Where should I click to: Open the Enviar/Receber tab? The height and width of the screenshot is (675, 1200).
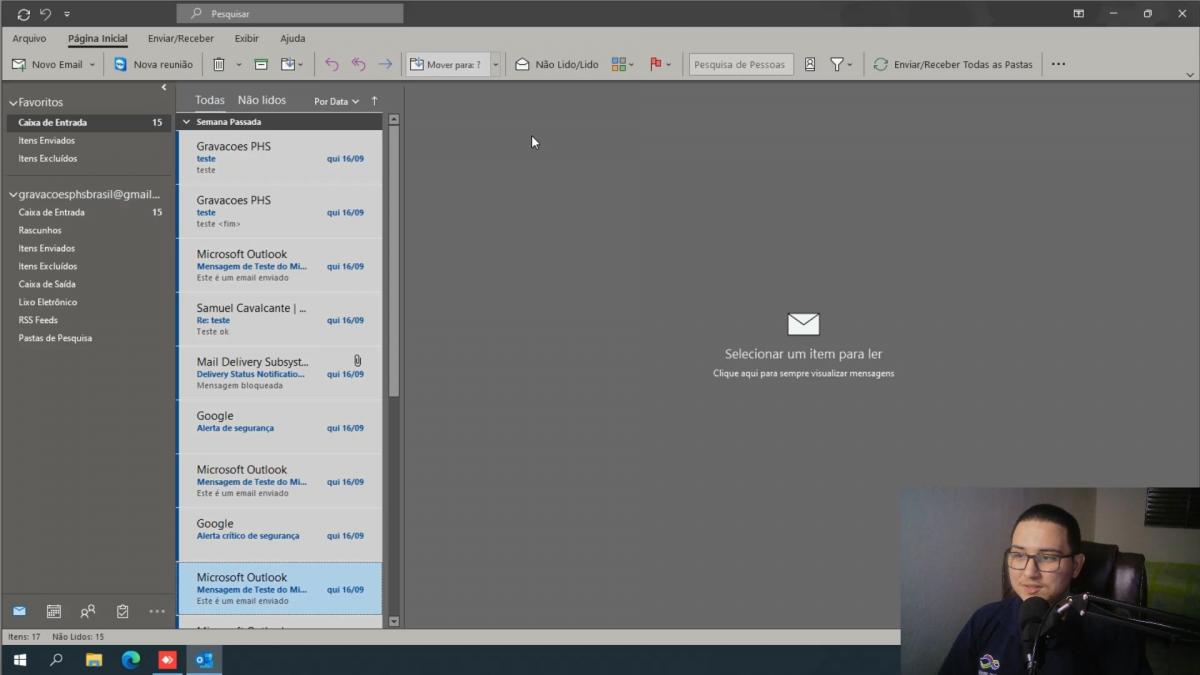[x=181, y=38]
